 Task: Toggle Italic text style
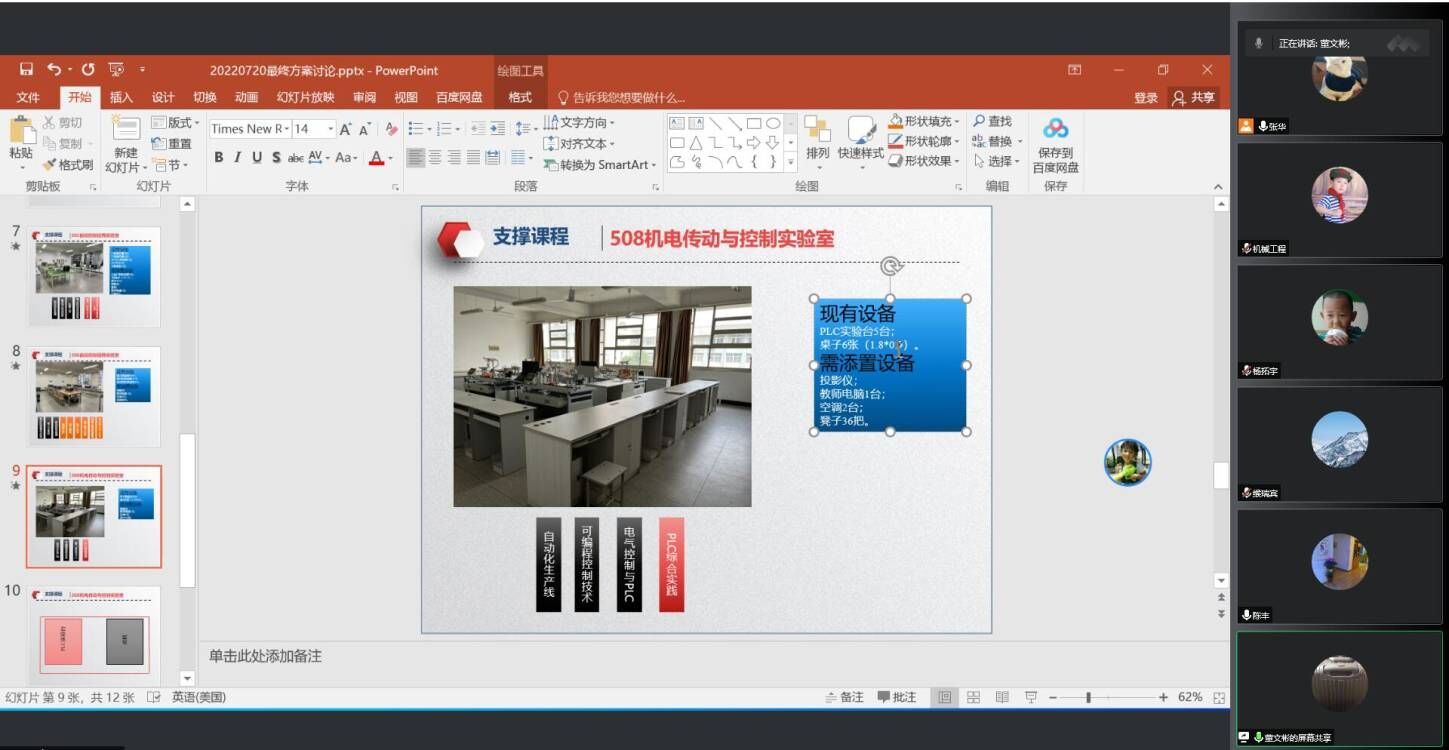237,157
